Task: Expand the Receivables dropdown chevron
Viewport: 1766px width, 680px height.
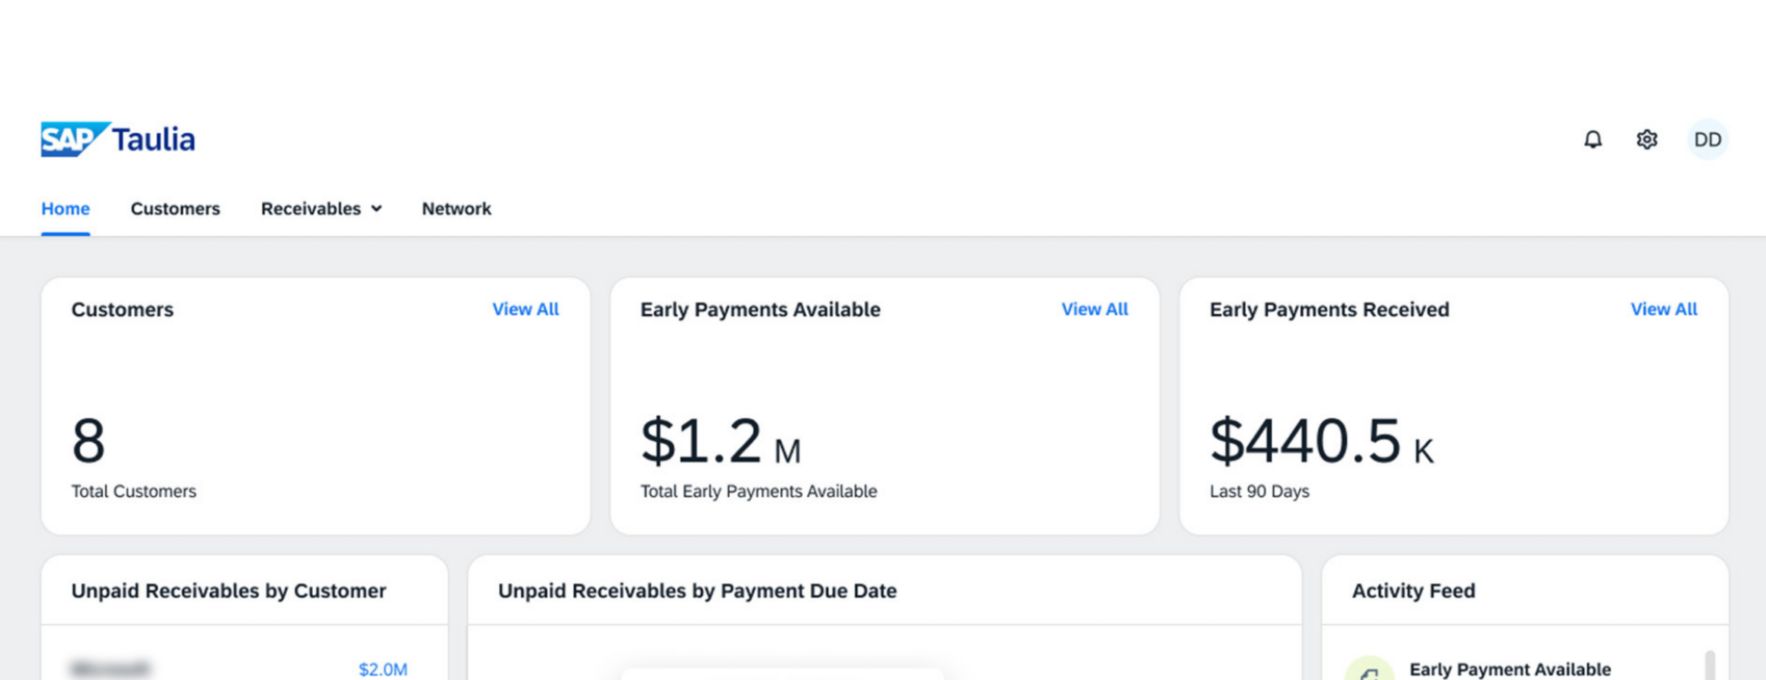Action: click(377, 209)
